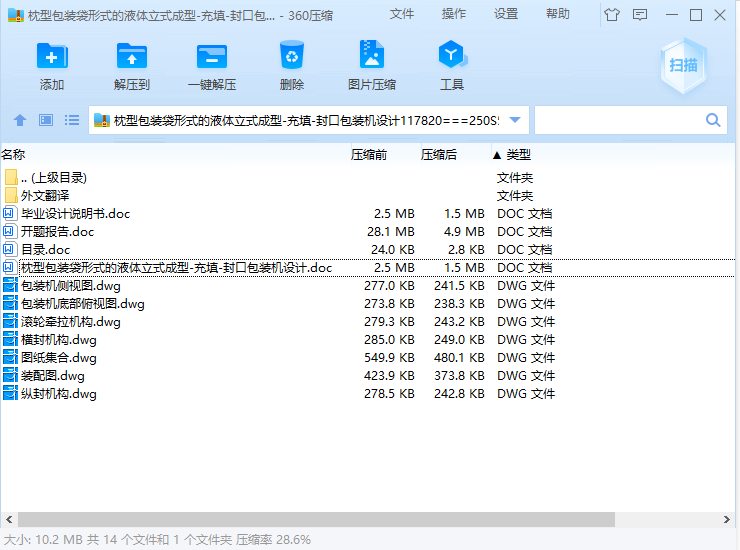Click DWG 文件 type of 纵封机构.dwg

tap(526, 394)
